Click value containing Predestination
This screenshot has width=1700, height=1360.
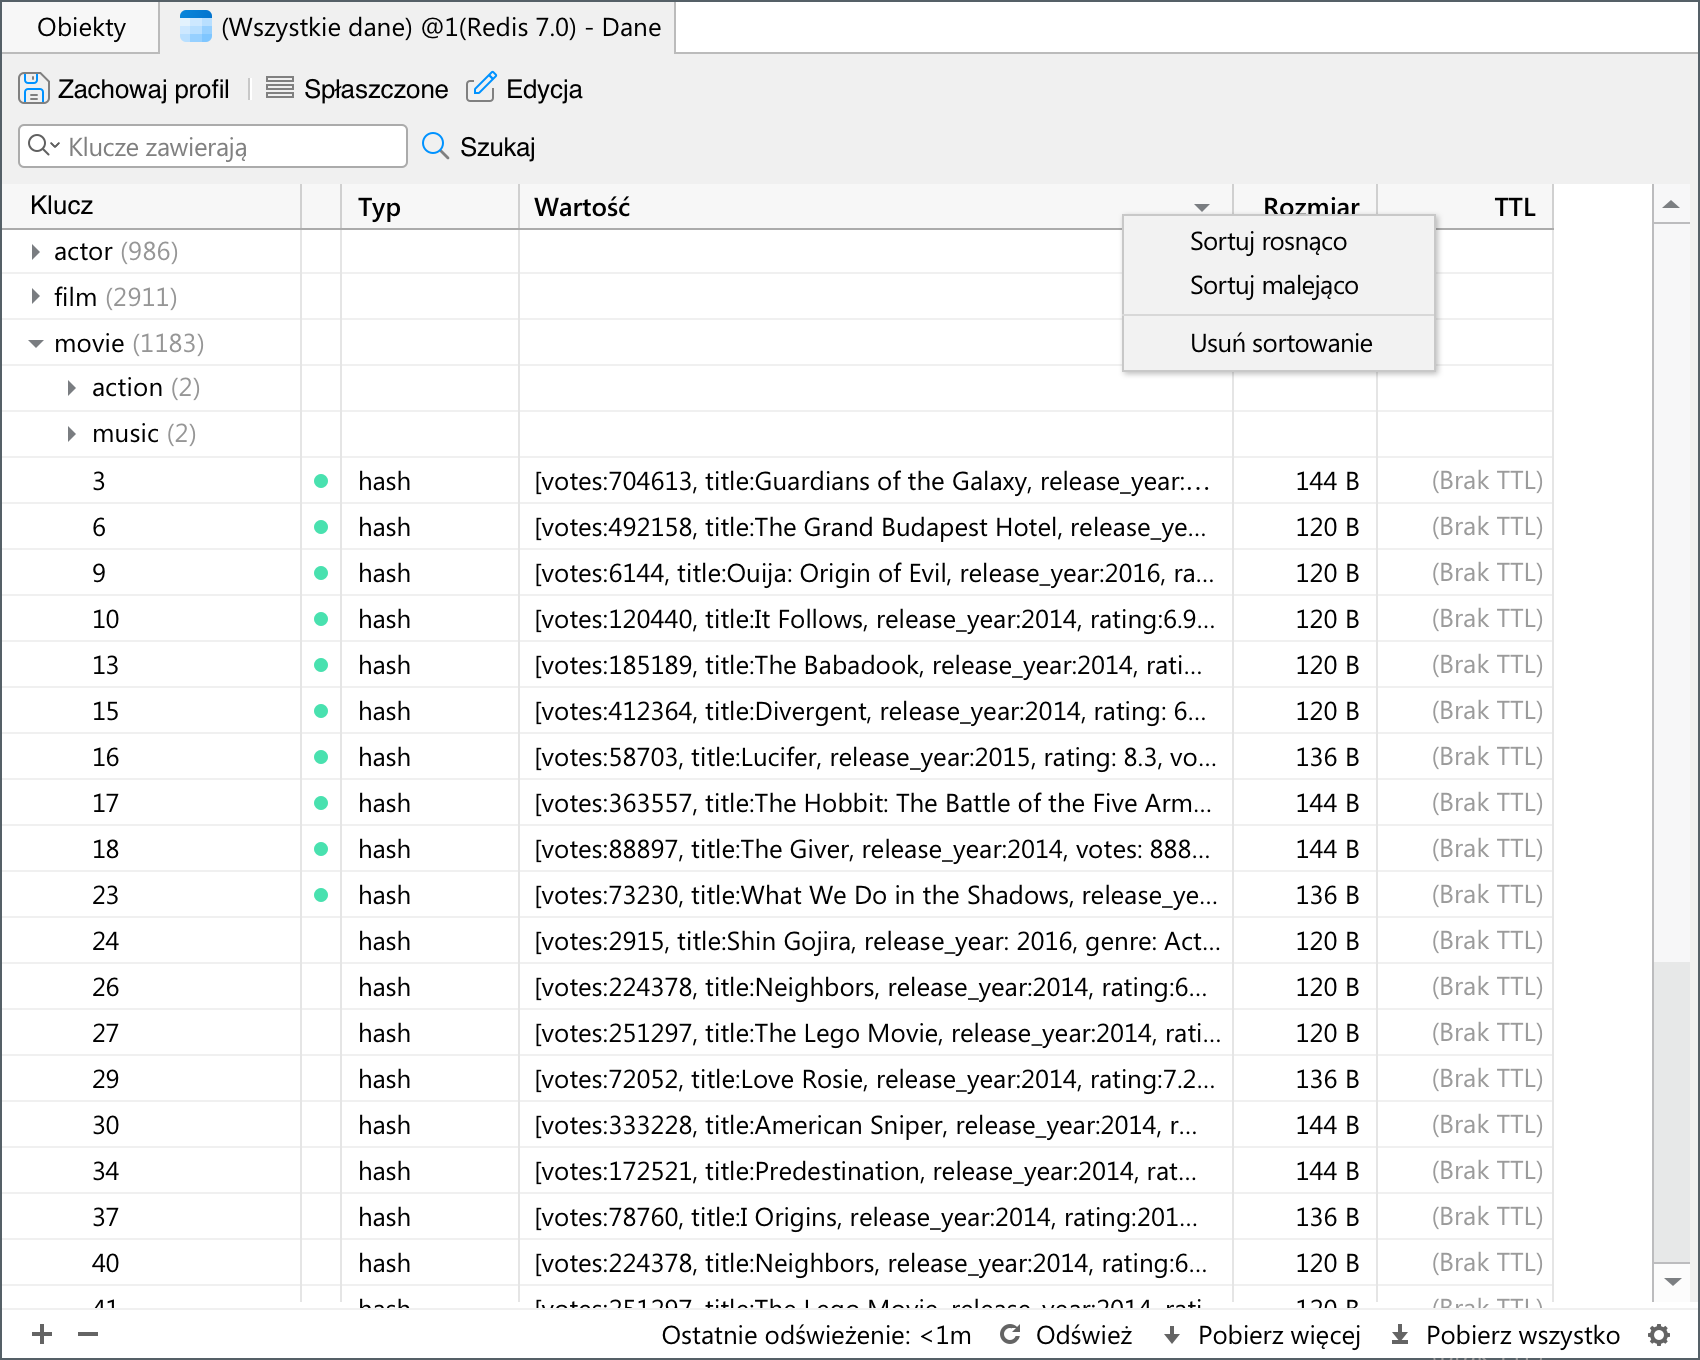coord(875,1171)
